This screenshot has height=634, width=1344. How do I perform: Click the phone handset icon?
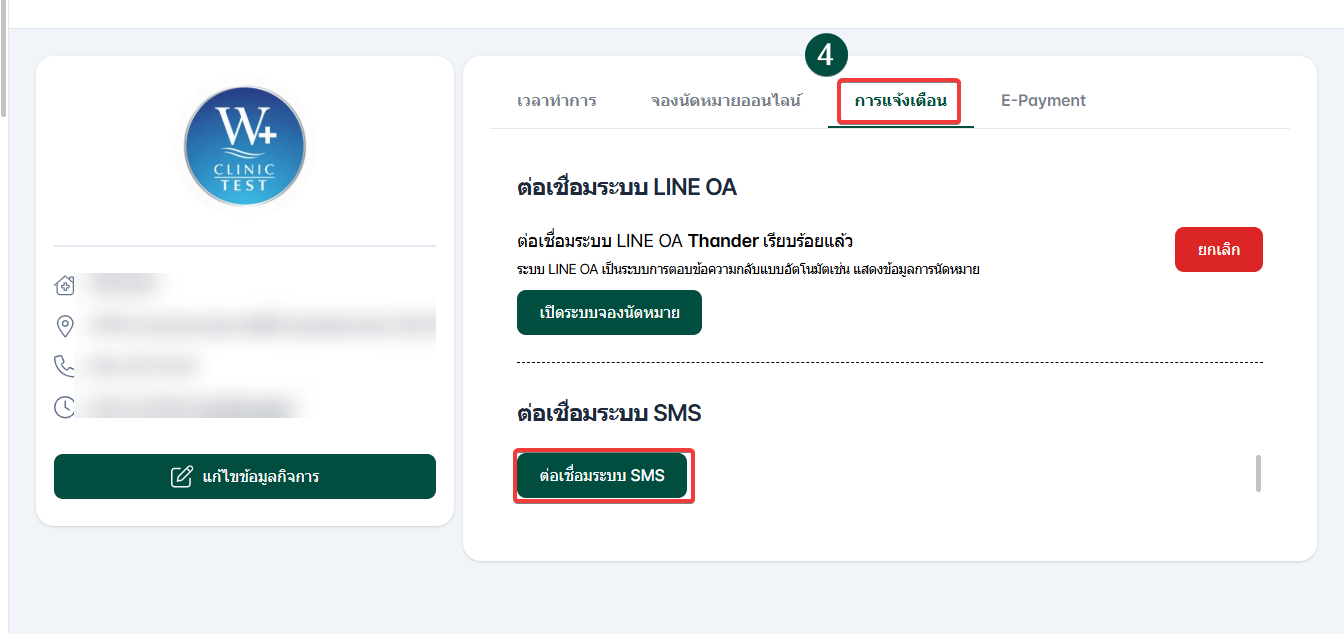point(65,366)
